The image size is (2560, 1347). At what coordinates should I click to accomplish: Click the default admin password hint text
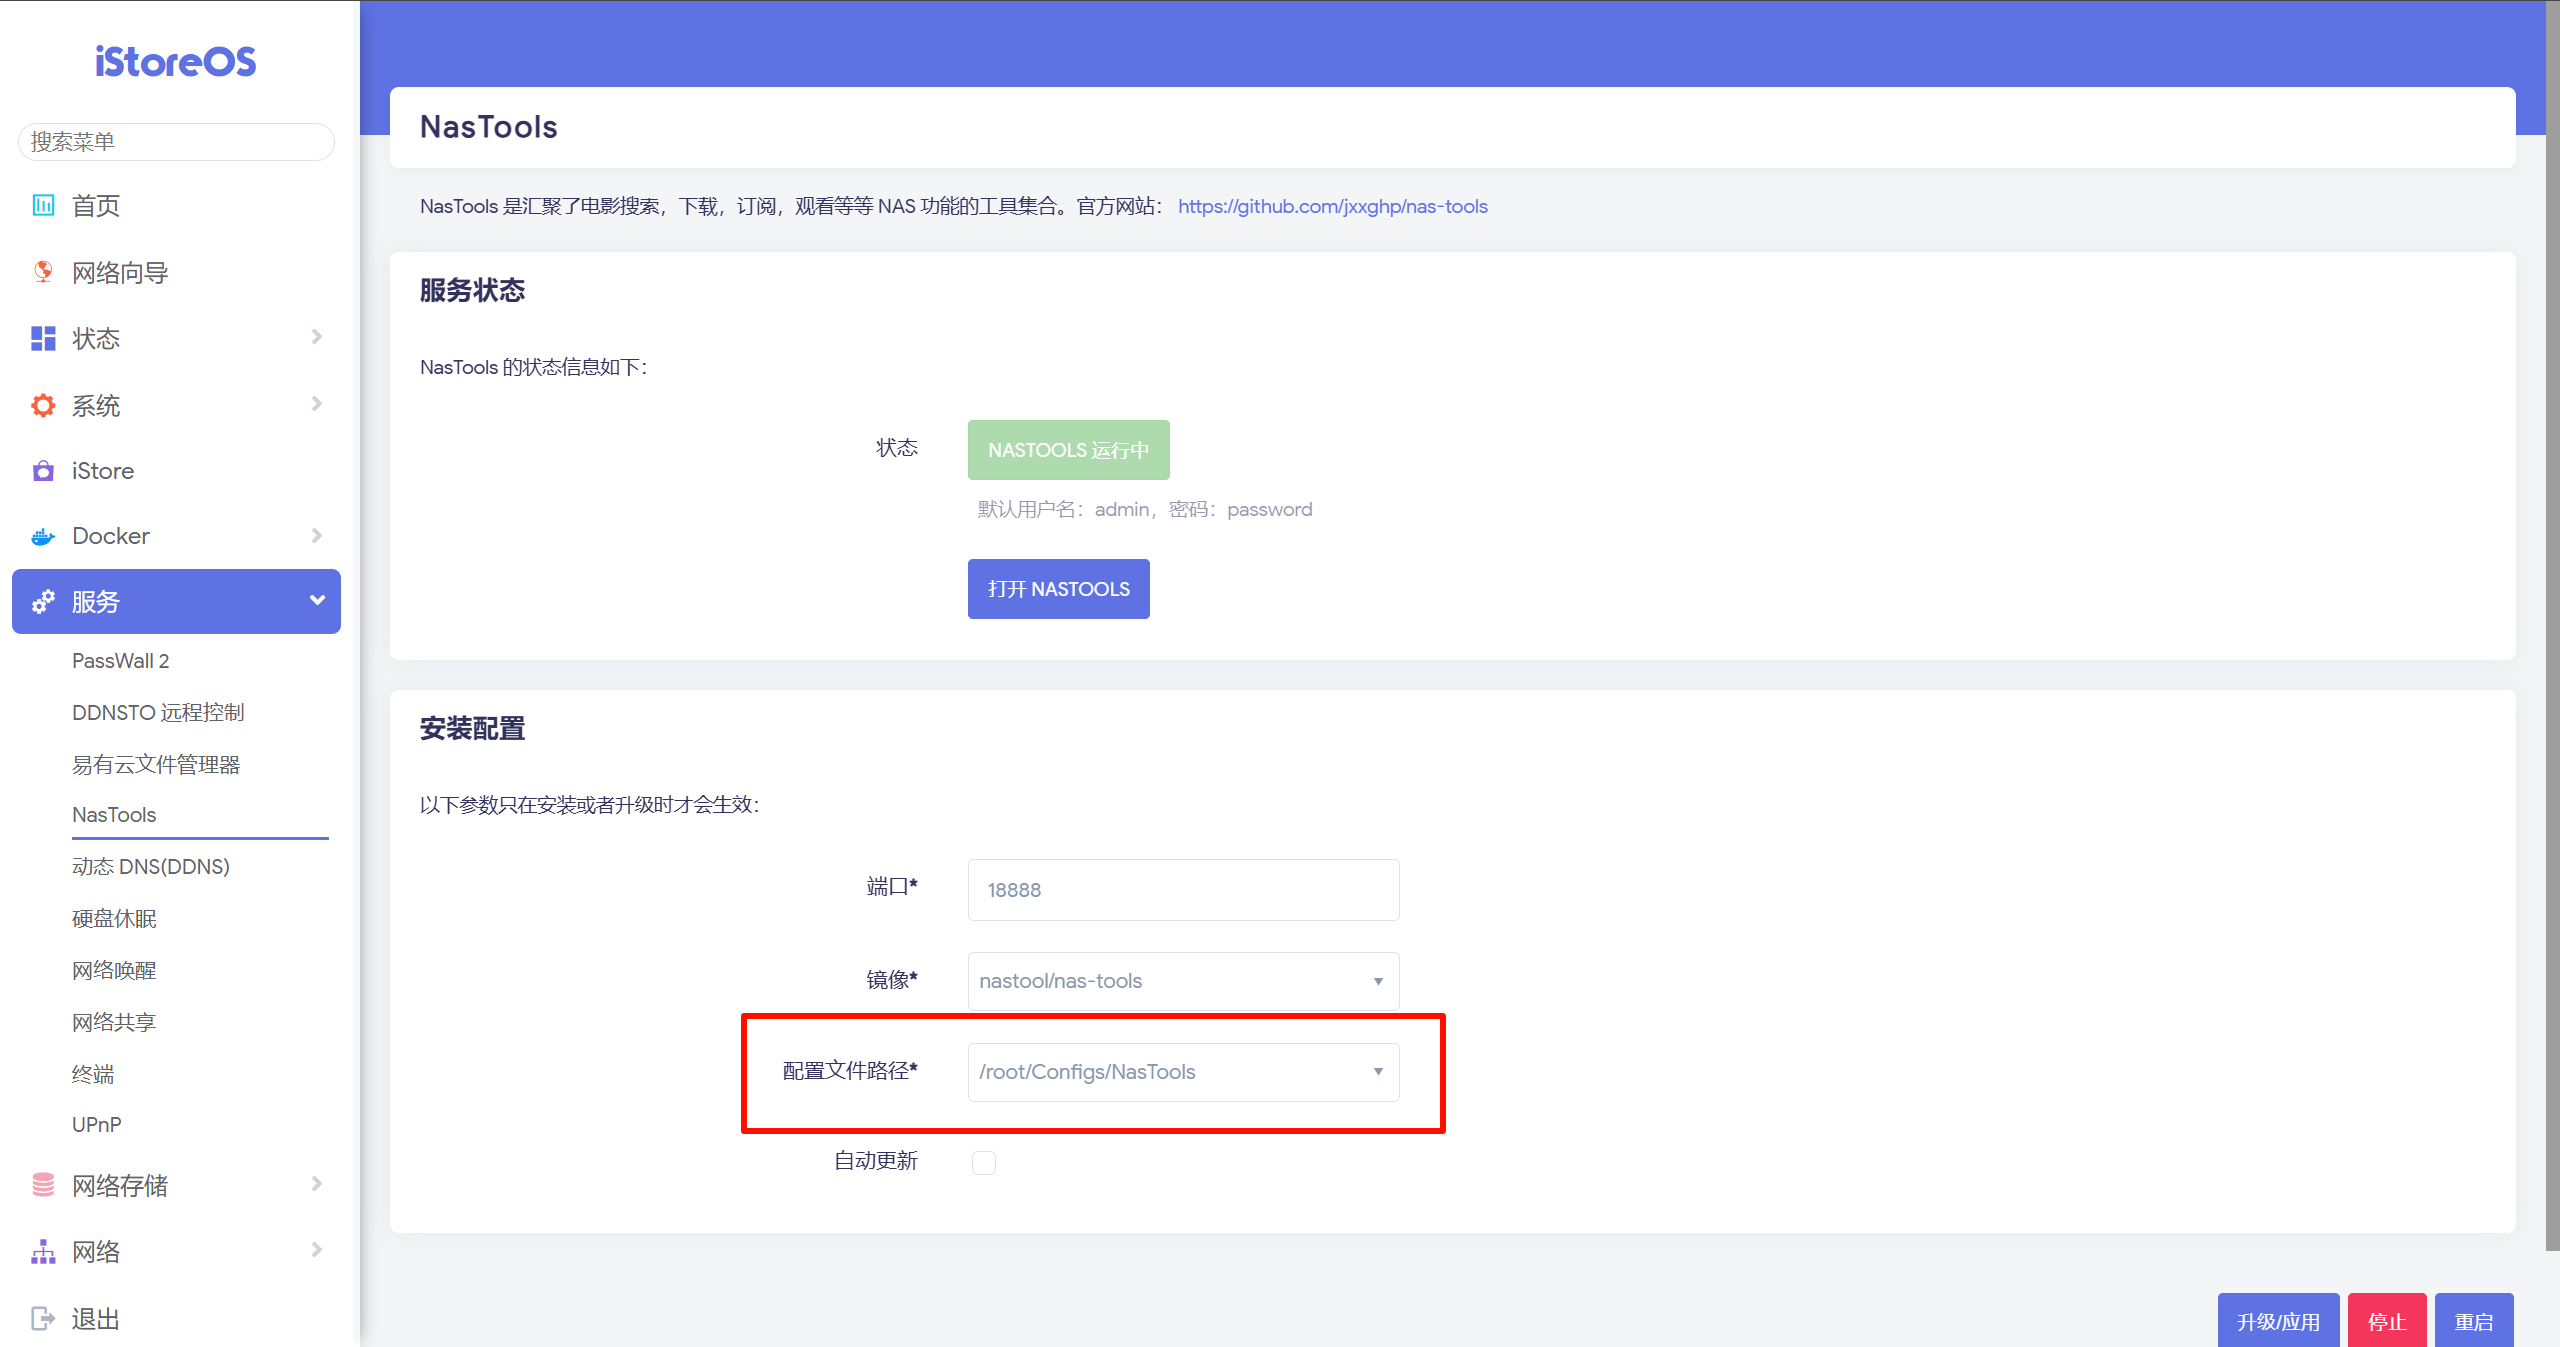(x=1145, y=510)
